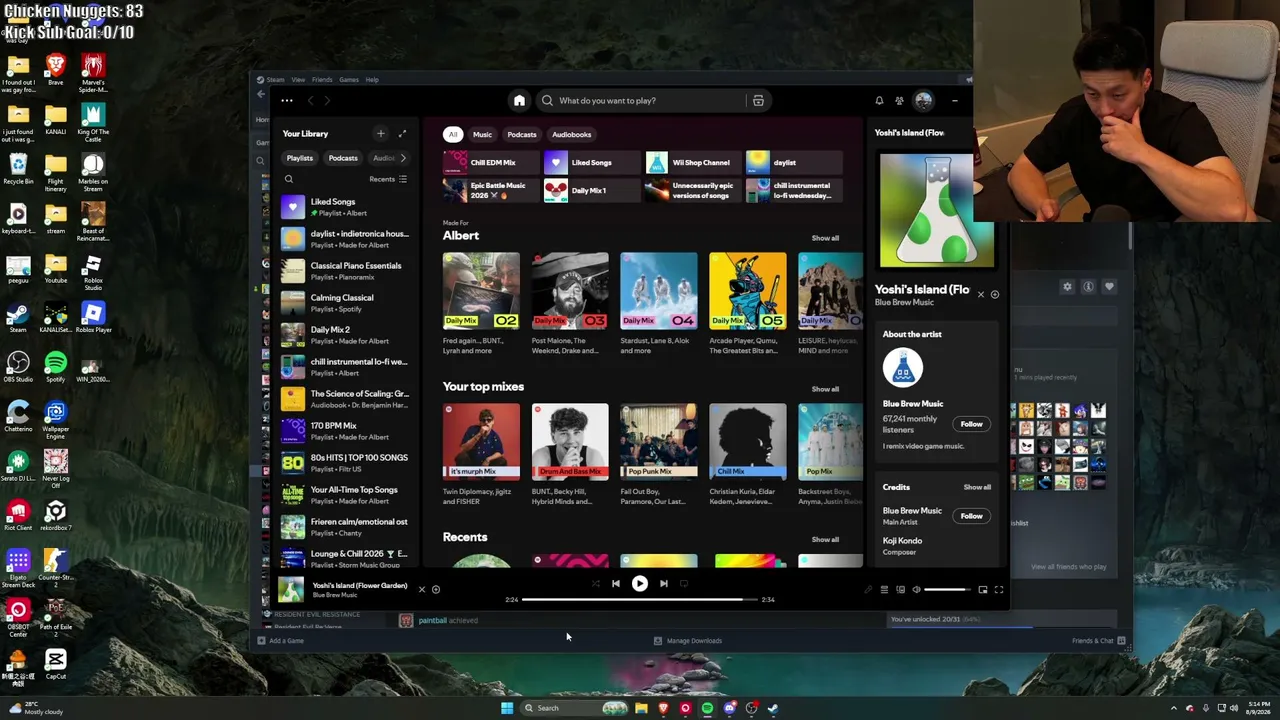Skip to the previous track

pyautogui.click(x=615, y=584)
